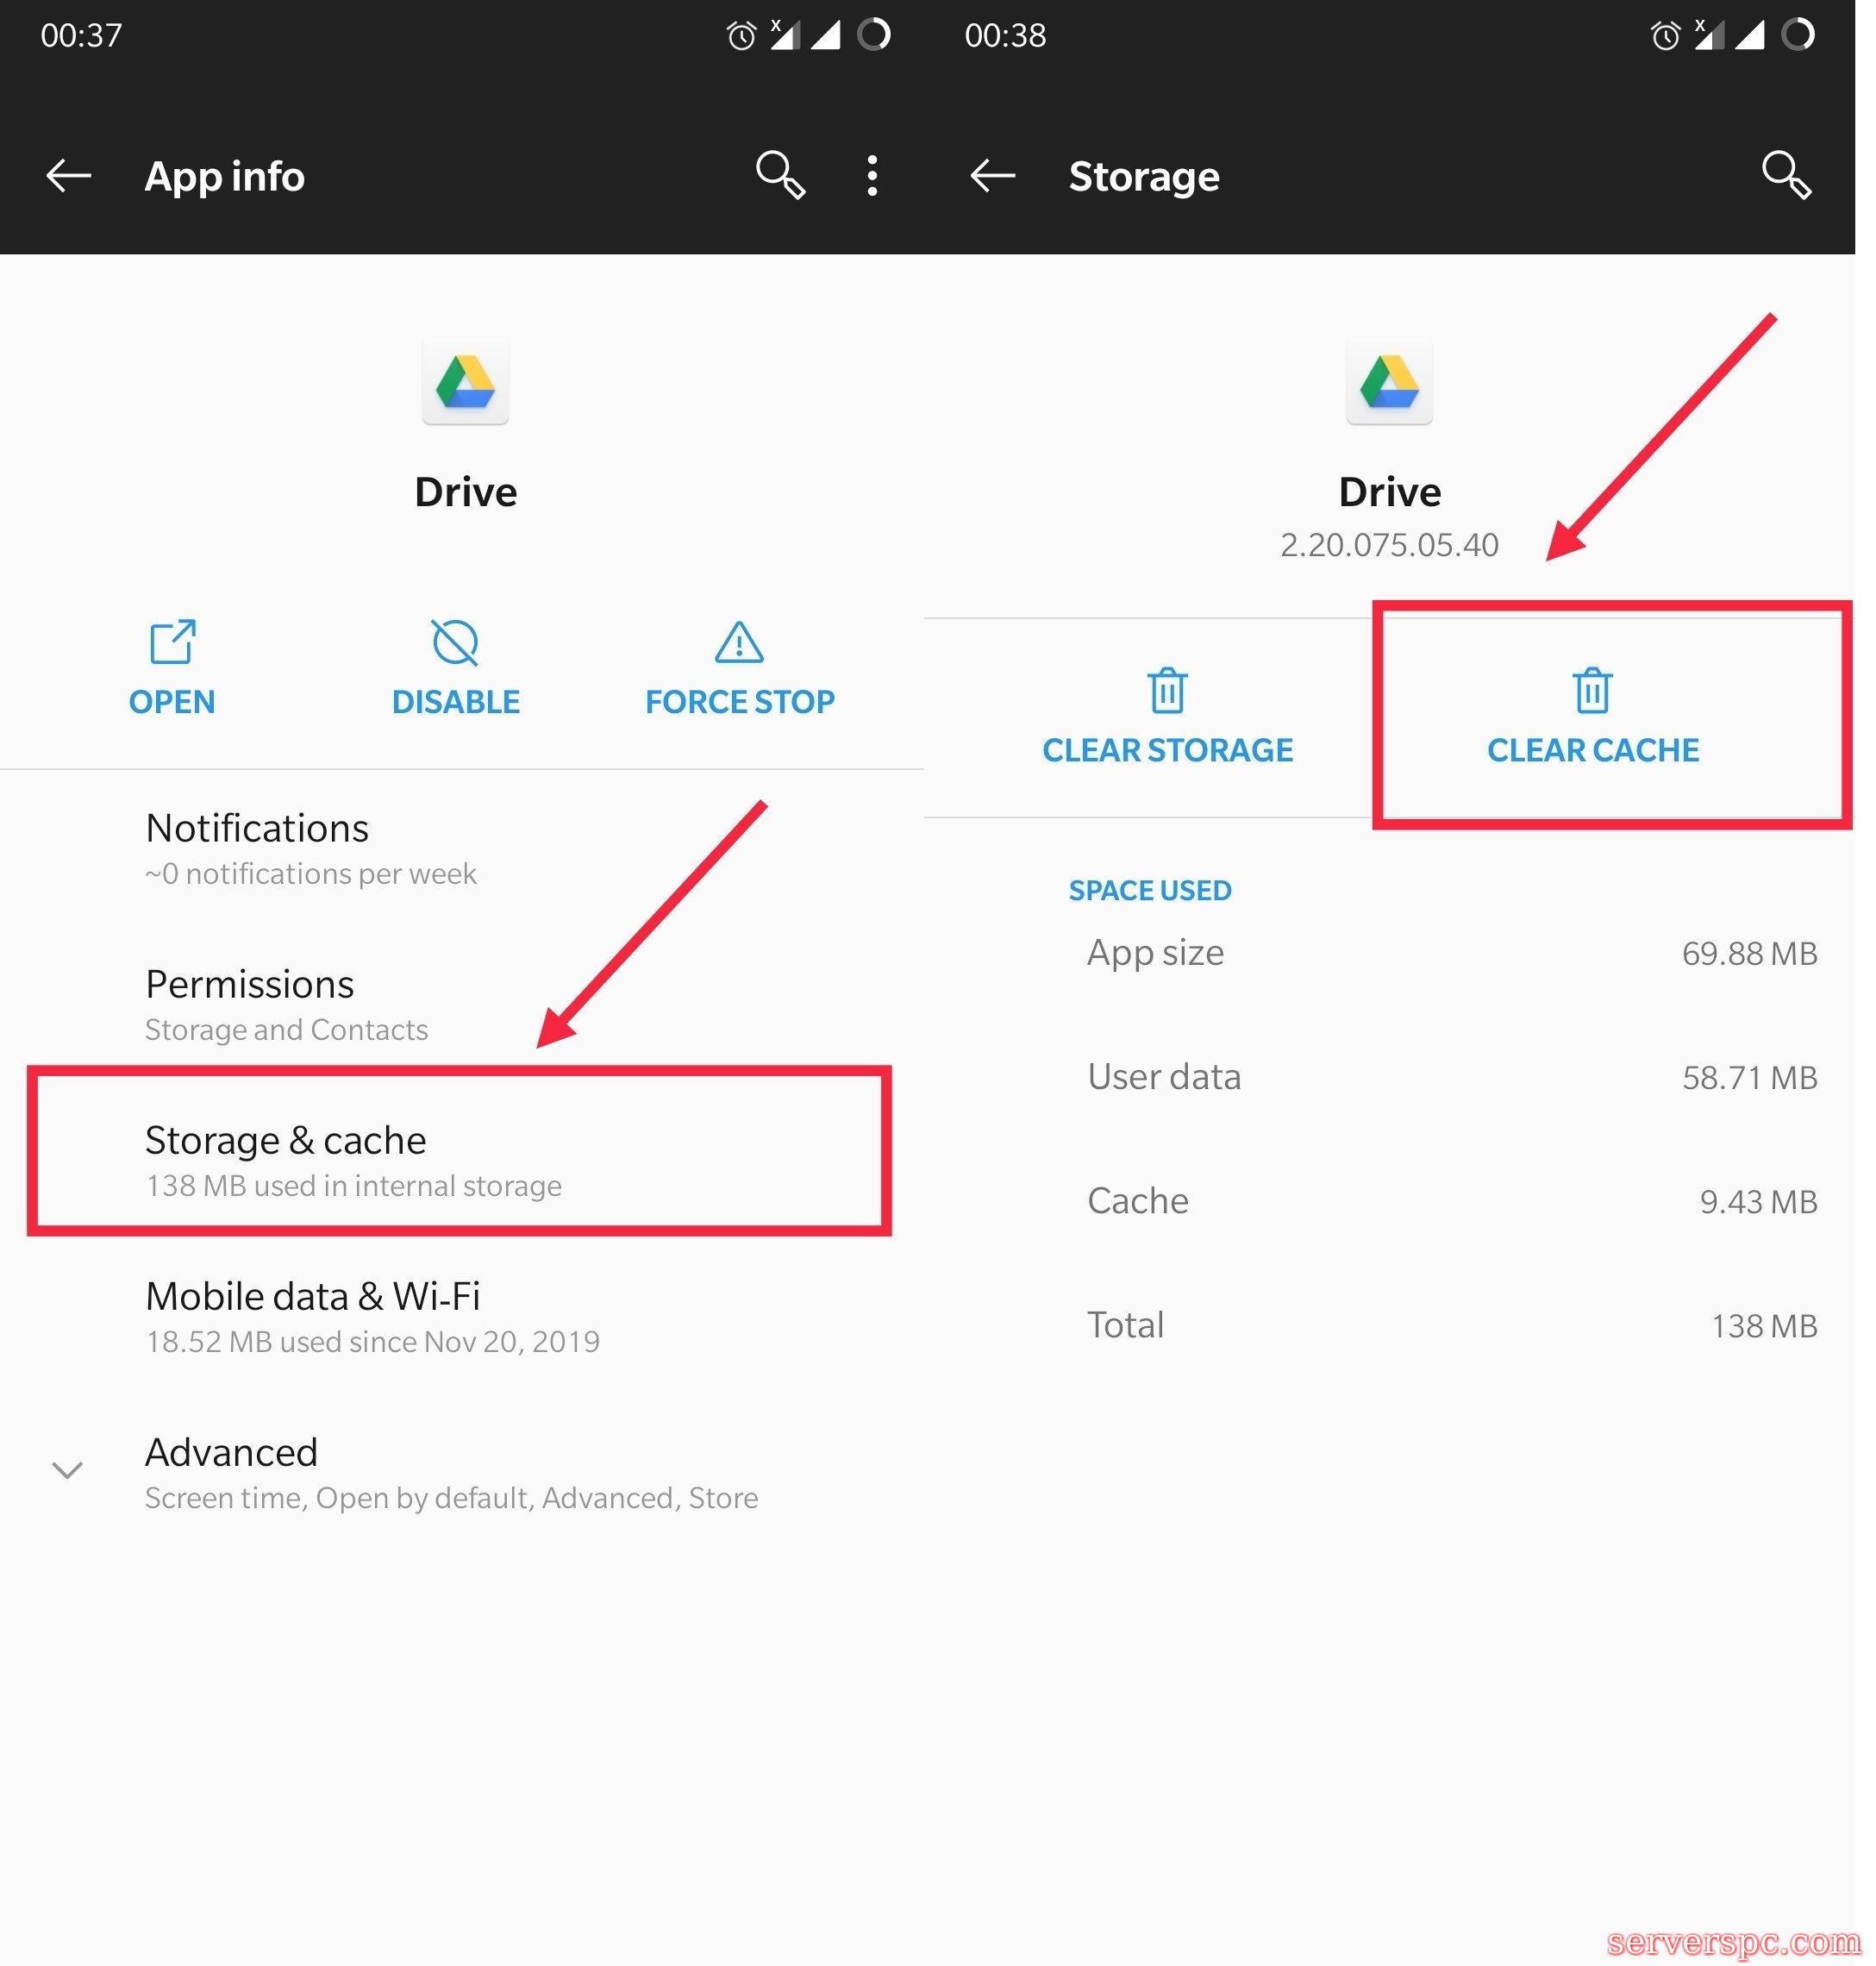Image resolution: width=1876 pixels, height=1966 pixels.
Task: Expand the Advanced section chevron
Action: (x=67, y=1470)
